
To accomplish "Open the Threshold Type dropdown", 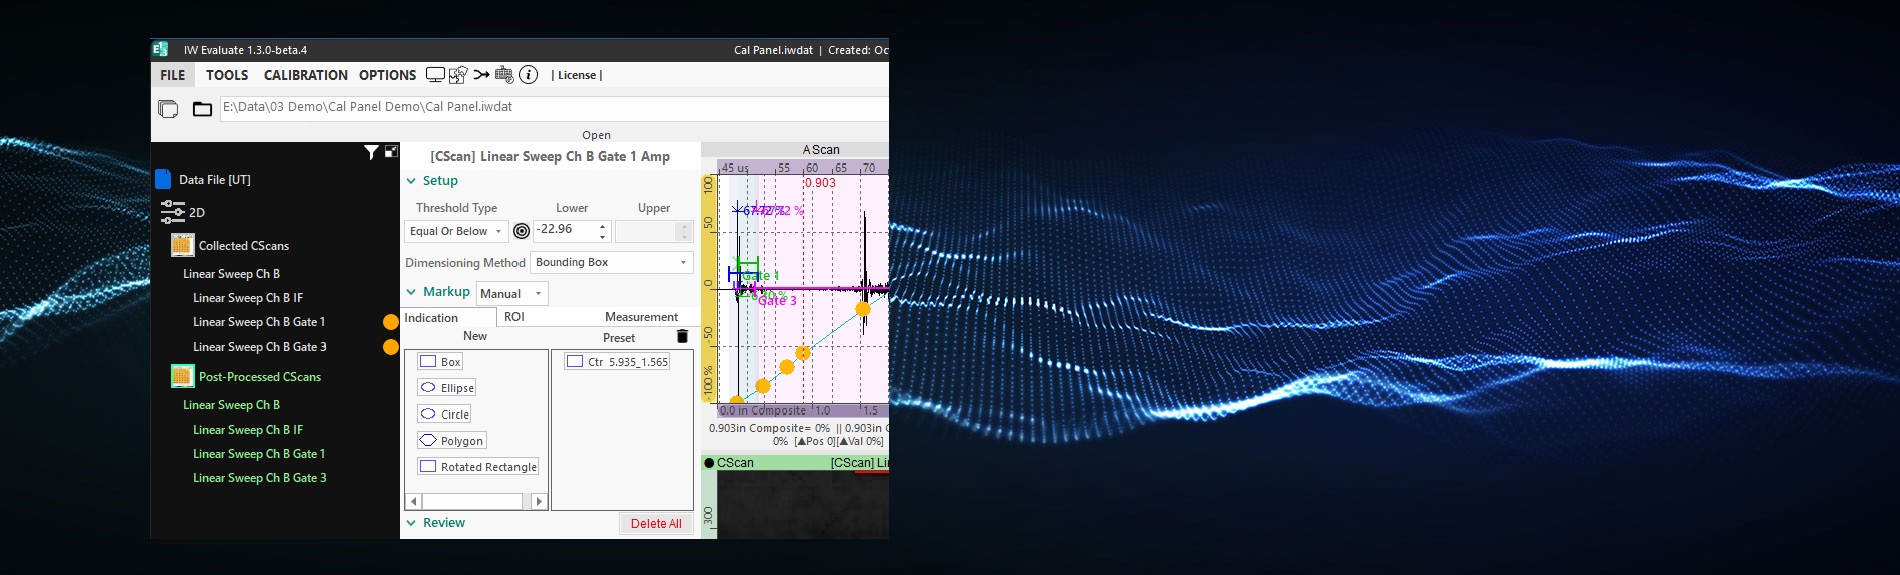I will tap(456, 231).
